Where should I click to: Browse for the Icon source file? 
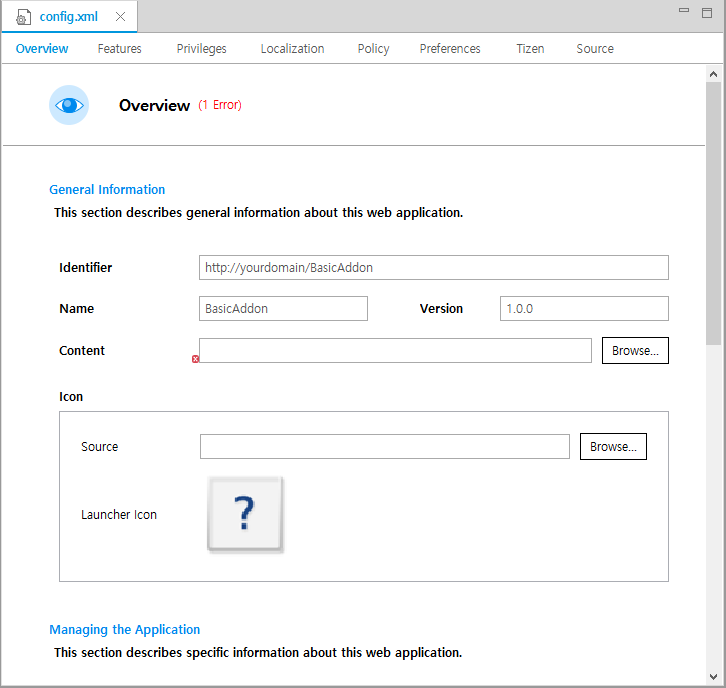(x=613, y=447)
